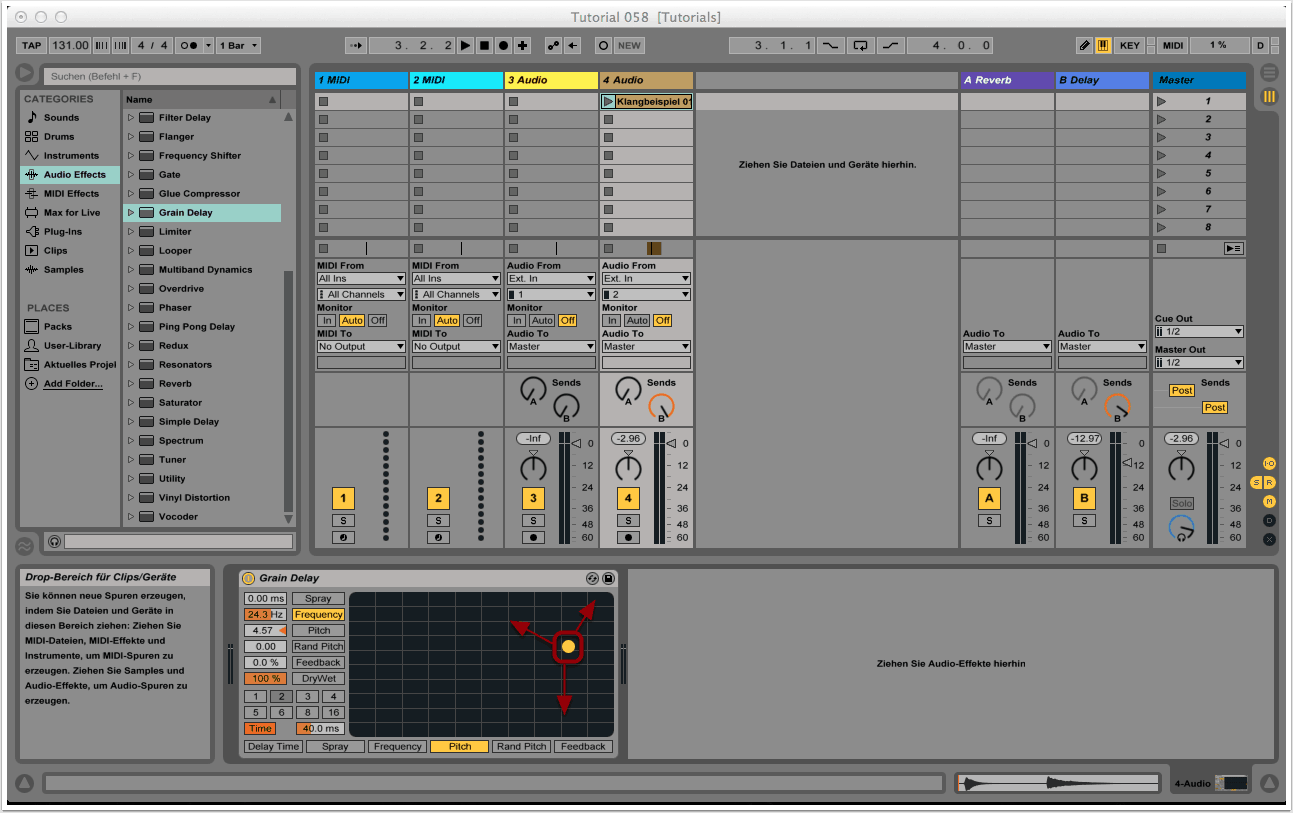Select Audio Effects category in browser
The image size is (1293, 813).
point(73,175)
